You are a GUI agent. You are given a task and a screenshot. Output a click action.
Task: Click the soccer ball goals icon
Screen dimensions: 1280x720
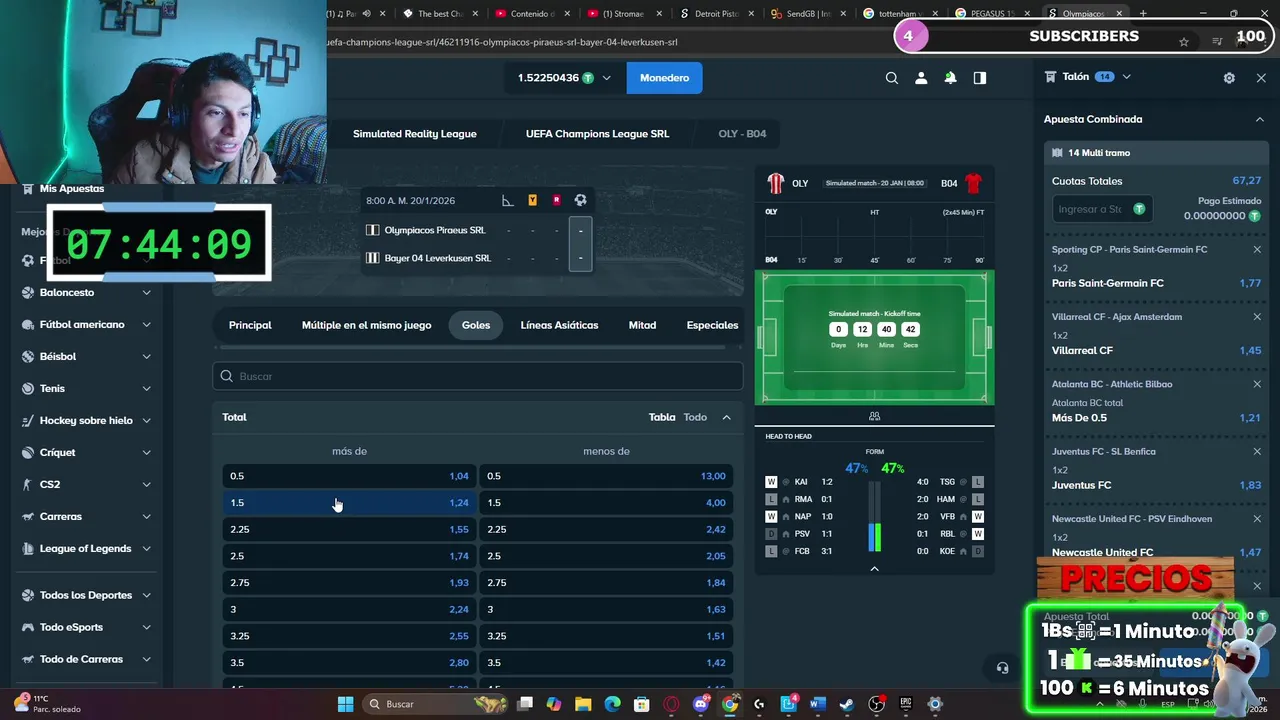coord(580,200)
